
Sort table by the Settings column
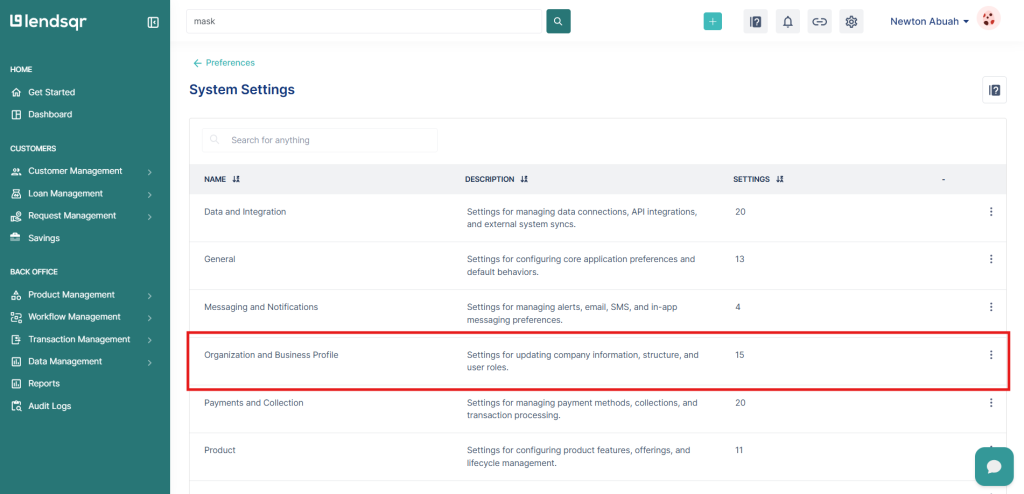(780, 179)
